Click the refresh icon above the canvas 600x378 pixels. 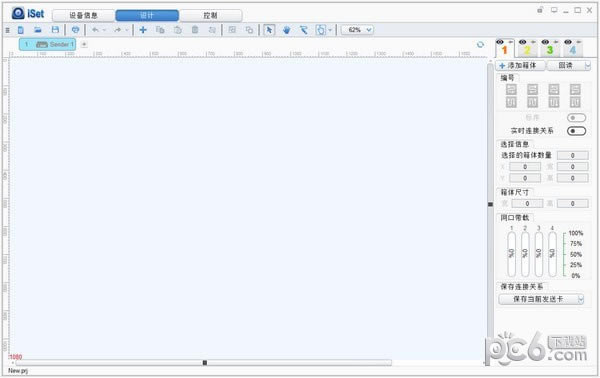tap(480, 44)
